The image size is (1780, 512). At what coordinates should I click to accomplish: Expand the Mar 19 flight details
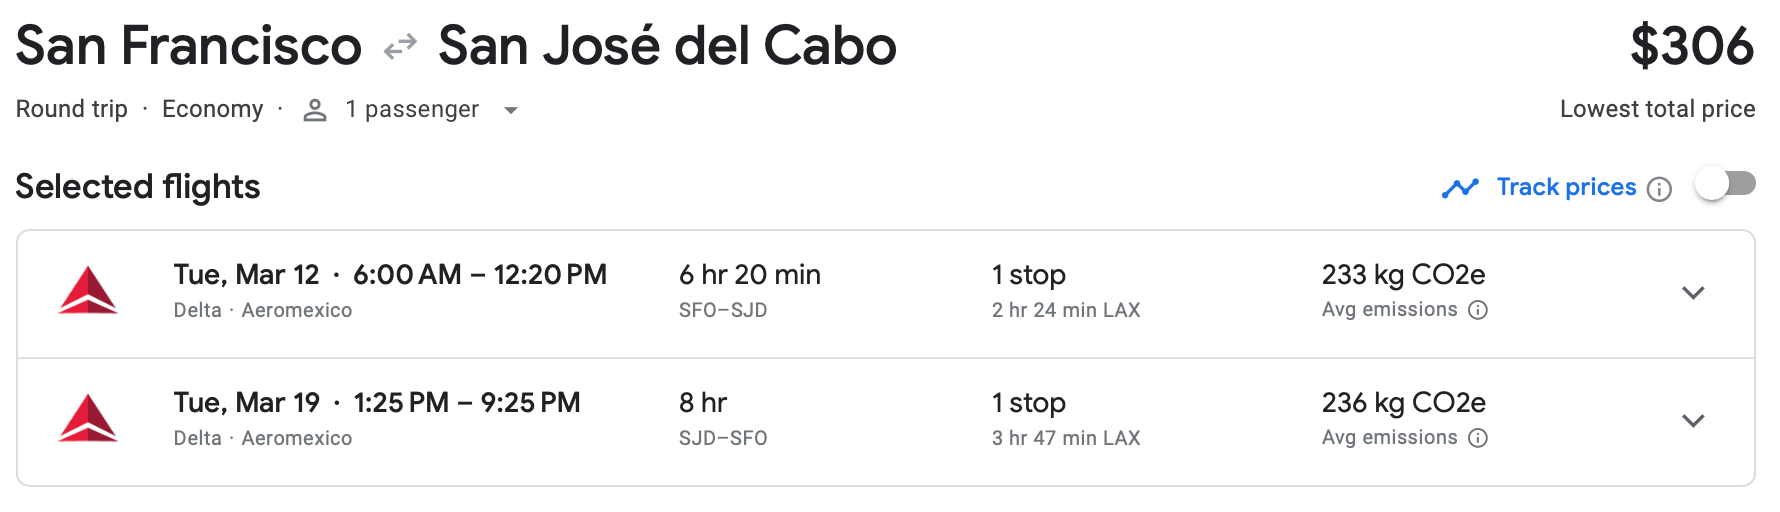(1693, 421)
